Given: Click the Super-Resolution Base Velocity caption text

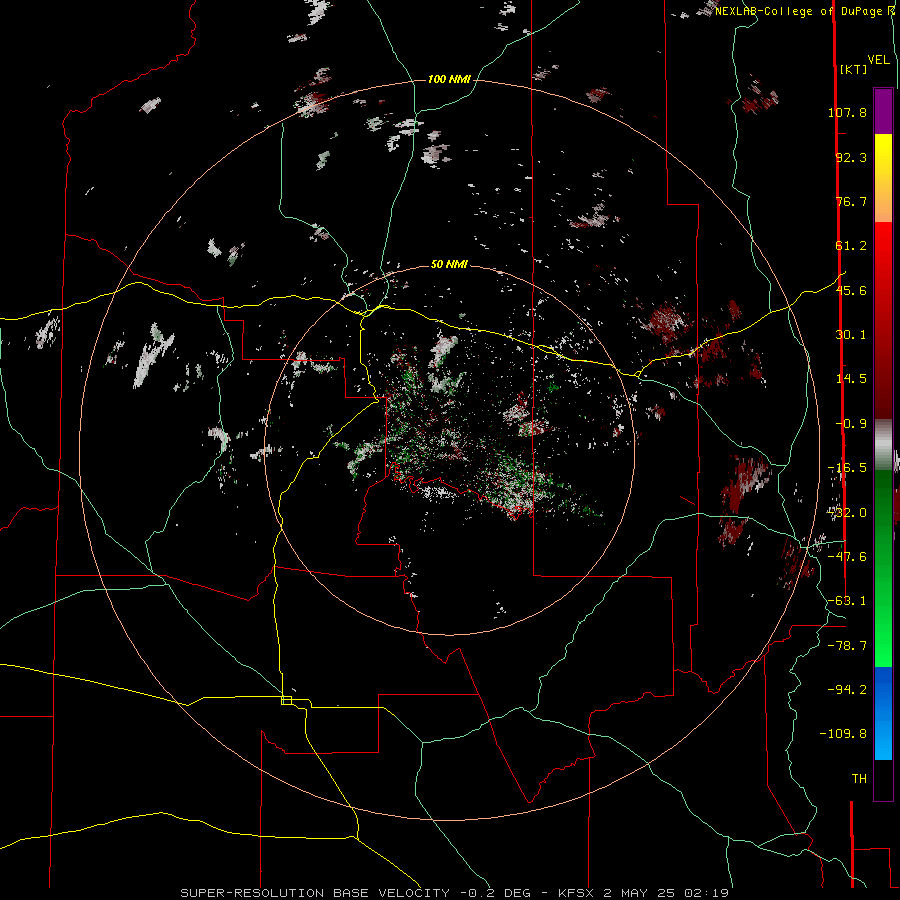Looking at the screenshot, I should pos(455,893).
